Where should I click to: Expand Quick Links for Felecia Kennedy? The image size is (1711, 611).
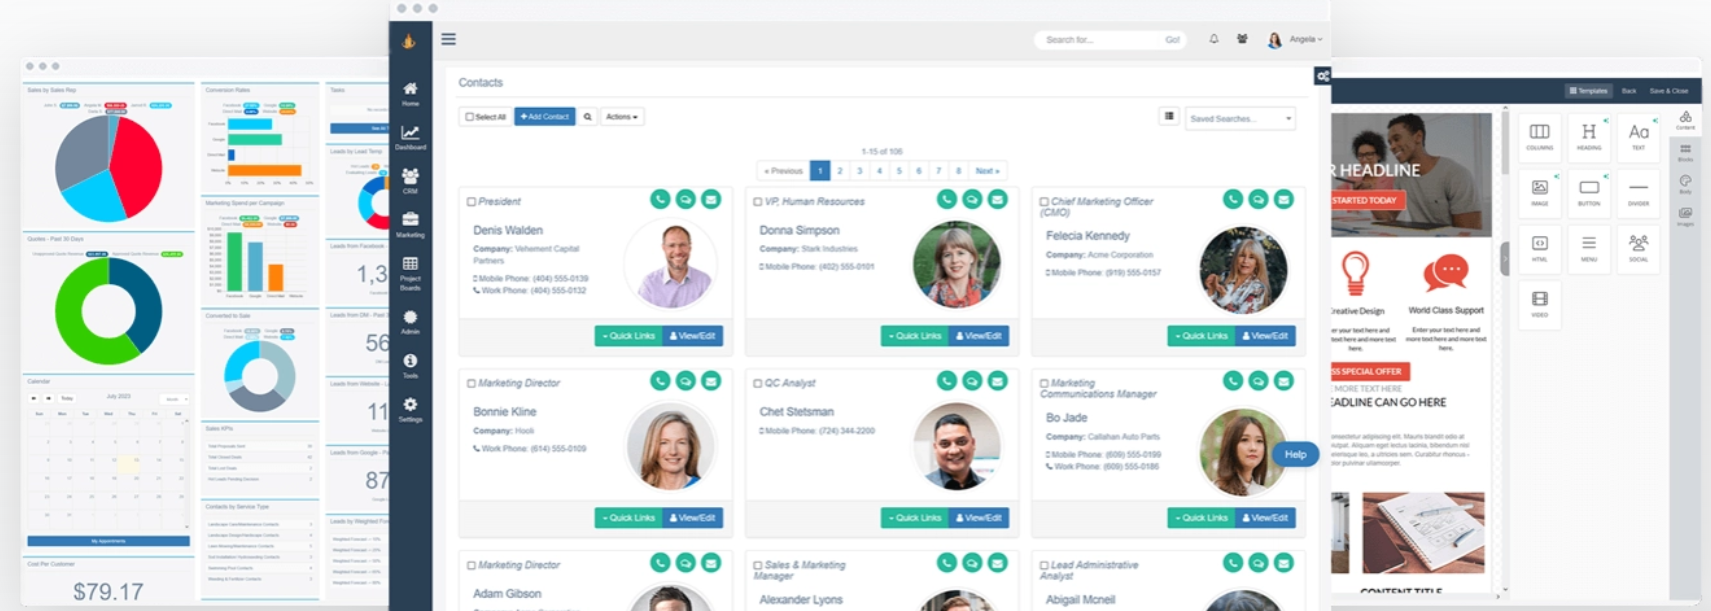coord(1201,336)
